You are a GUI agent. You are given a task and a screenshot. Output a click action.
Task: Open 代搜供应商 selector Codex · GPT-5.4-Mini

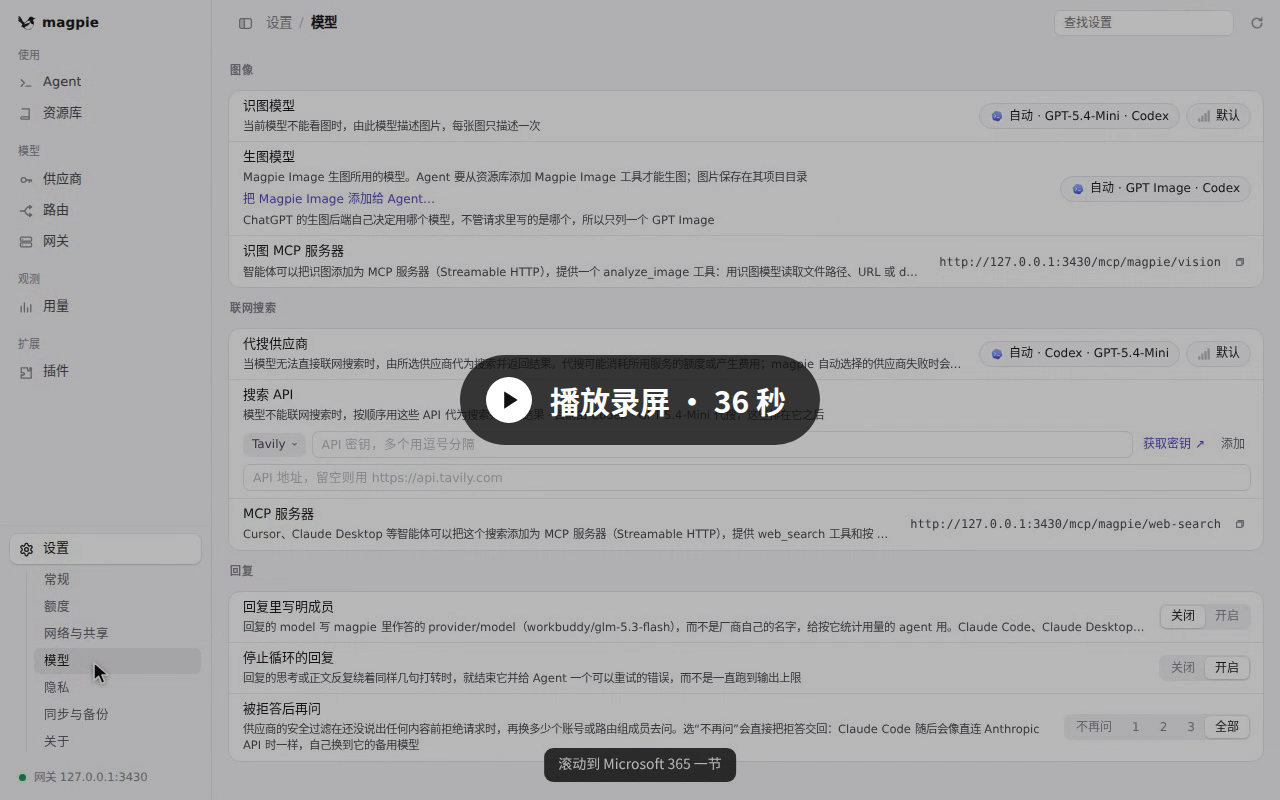tap(1079, 353)
